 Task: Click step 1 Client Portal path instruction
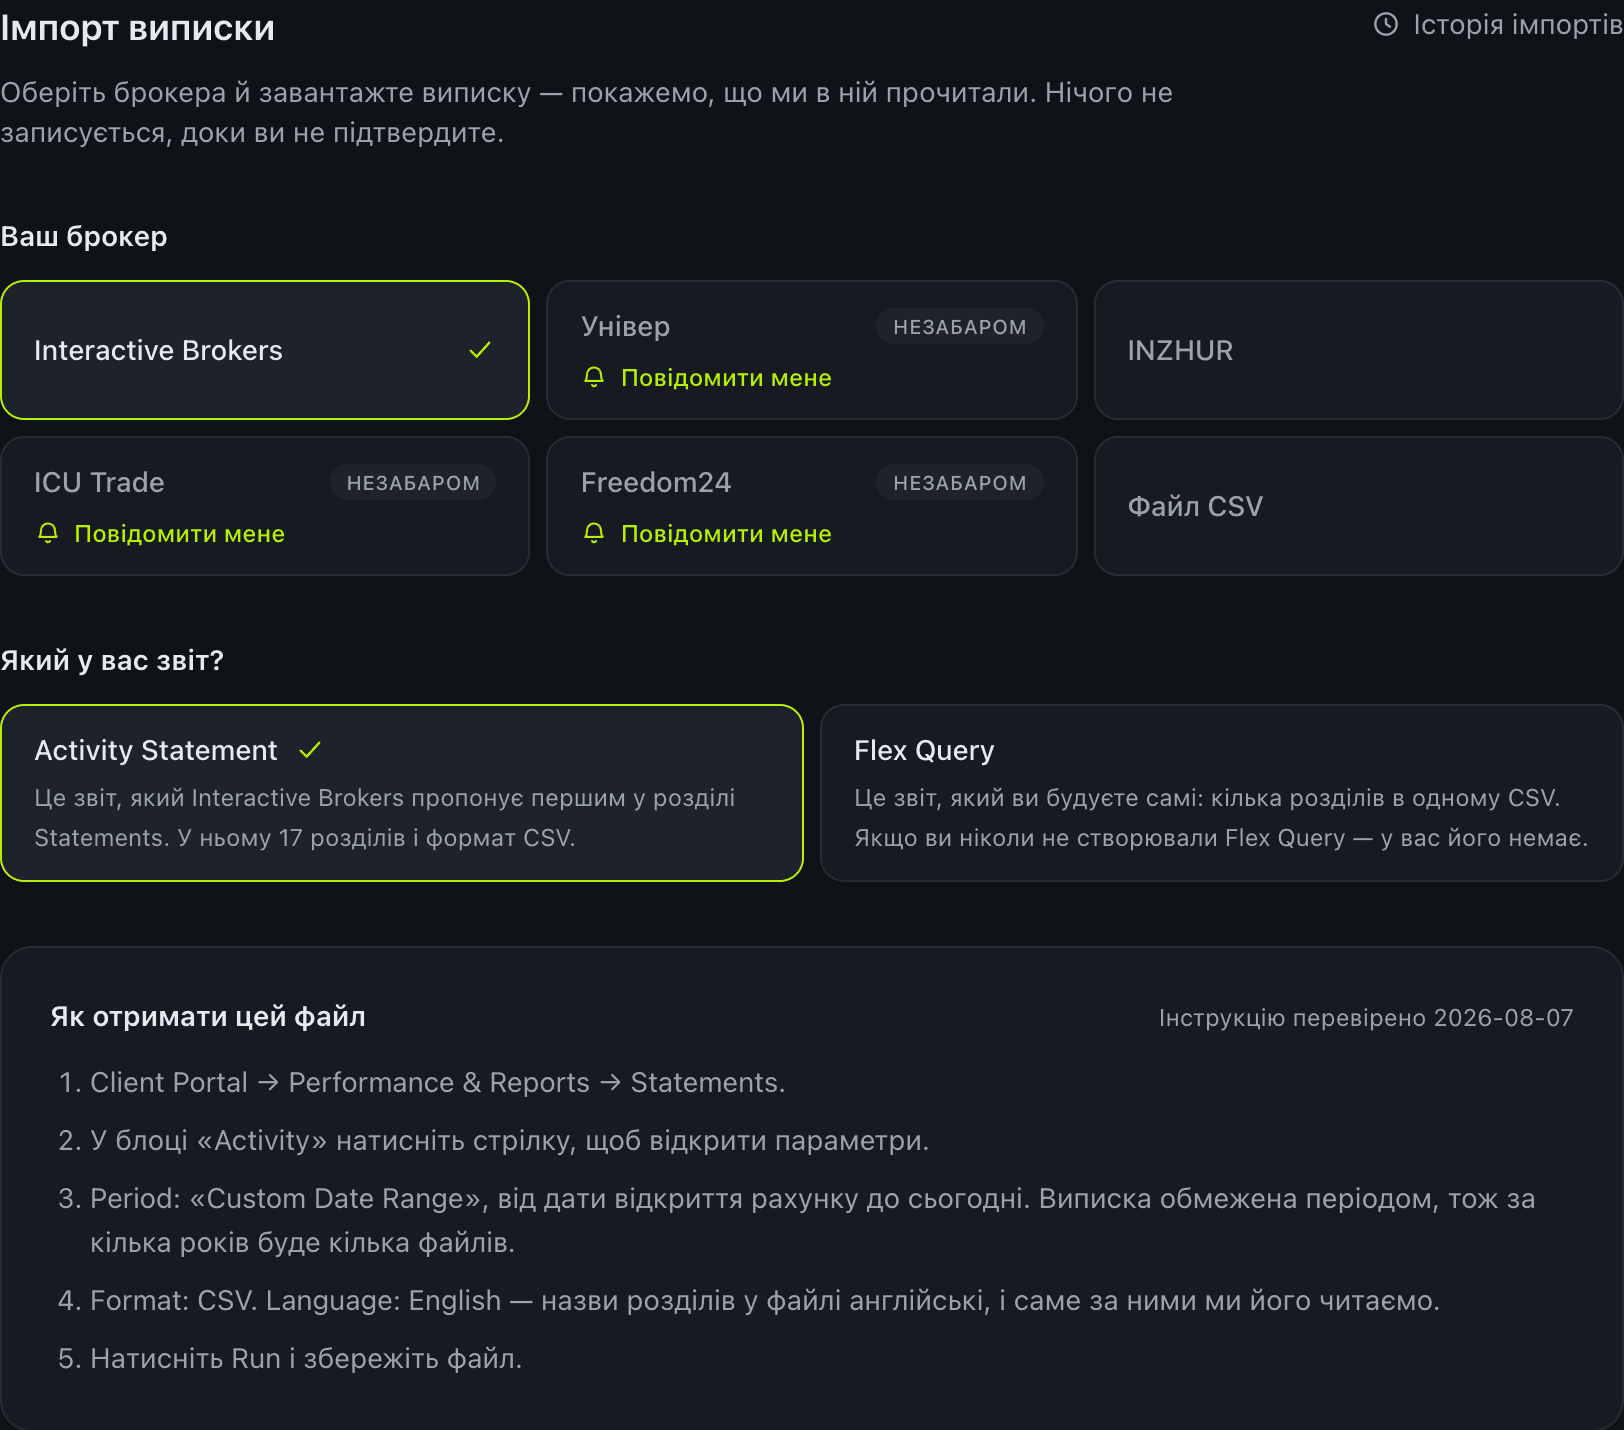tap(438, 1083)
